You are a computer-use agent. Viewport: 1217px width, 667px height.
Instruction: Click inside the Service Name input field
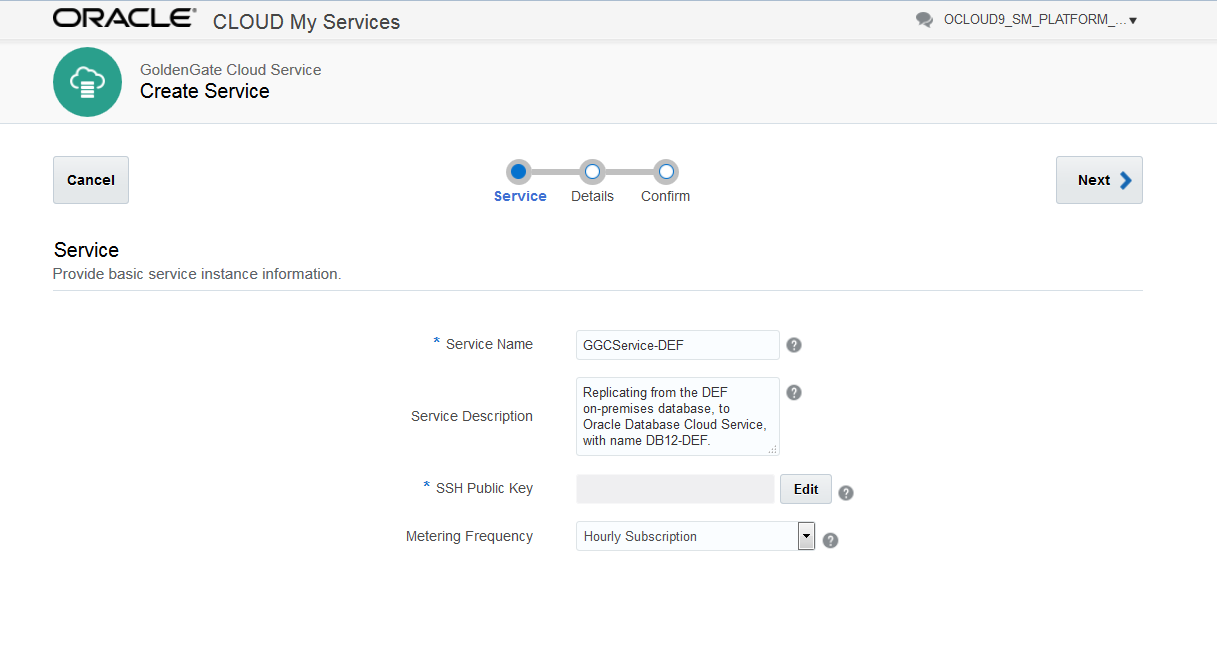pyautogui.click(x=677, y=344)
